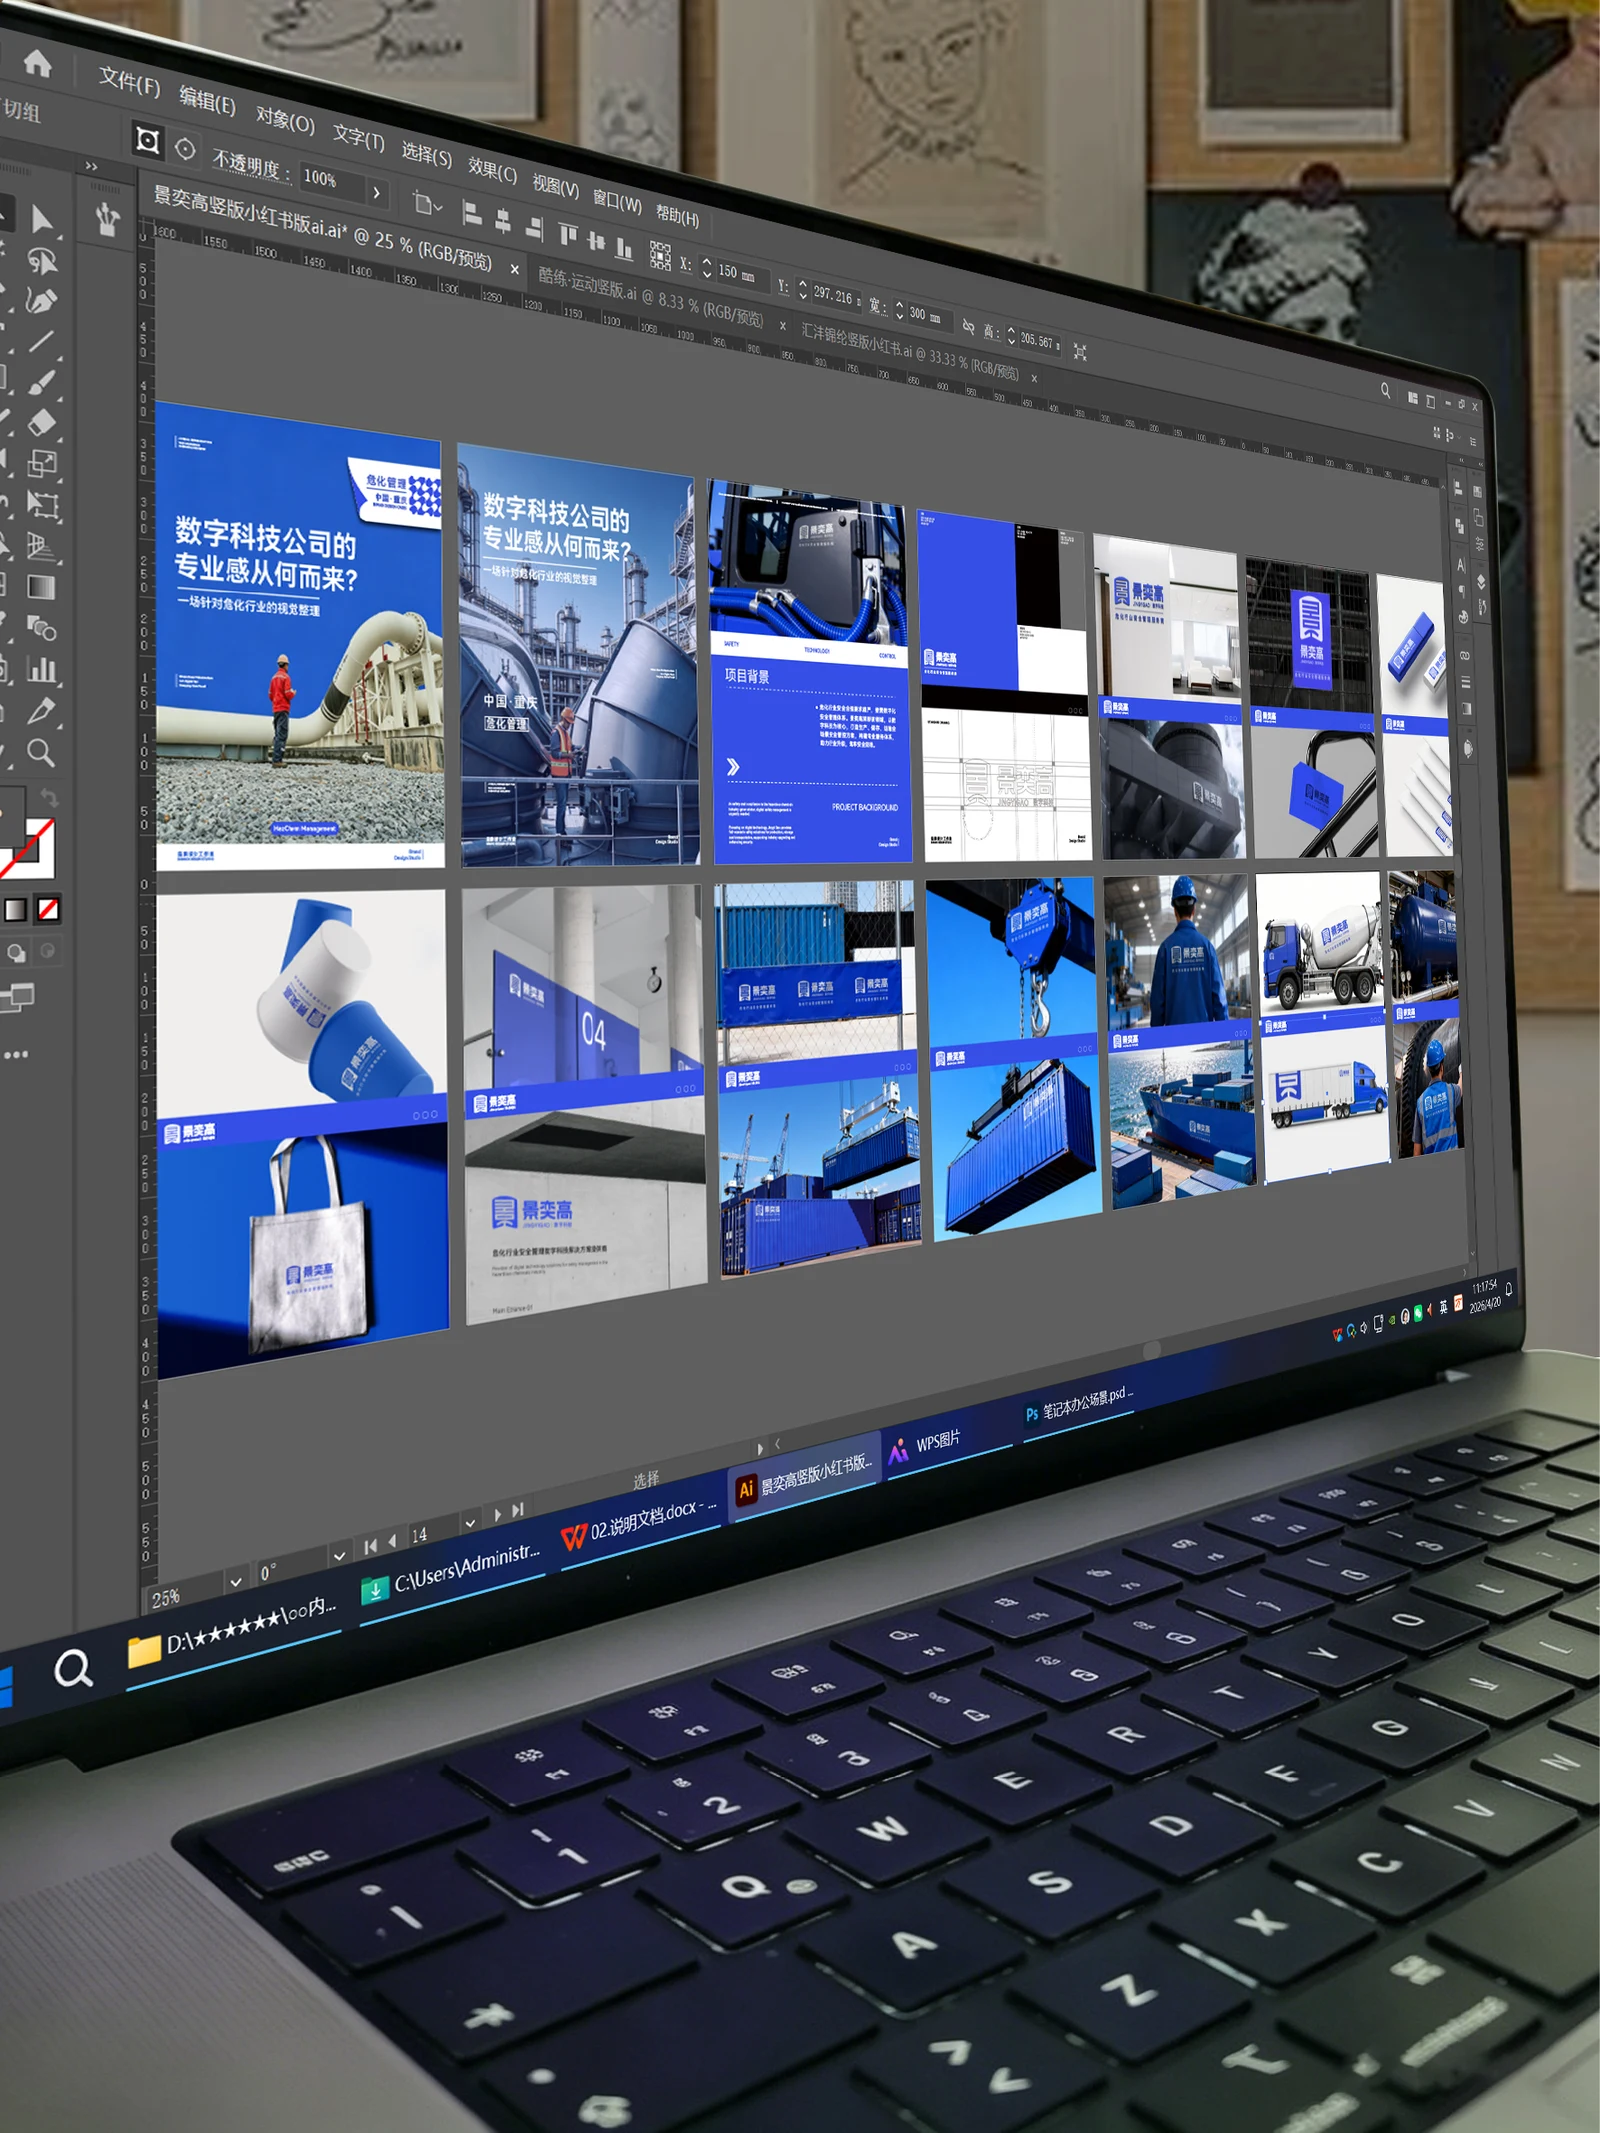This screenshot has height=2133, width=1600.
Task: Set the transform reference point grid
Action: point(660,255)
